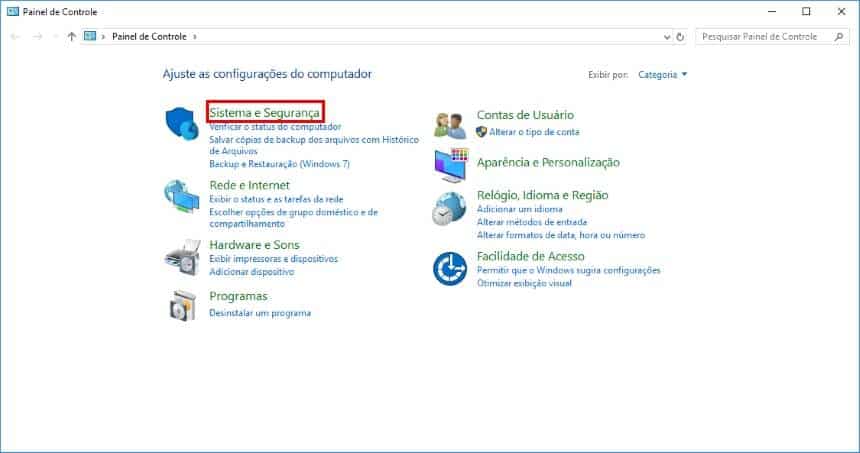Image resolution: width=860 pixels, height=453 pixels.
Task: Open the Rede e Internet heading link
Action: (x=250, y=185)
